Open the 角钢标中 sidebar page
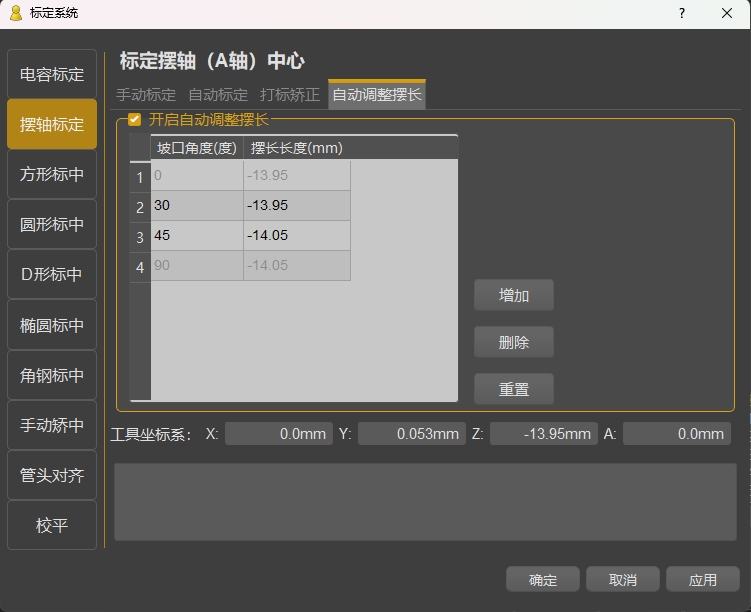751x612 pixels. [52, 375]
